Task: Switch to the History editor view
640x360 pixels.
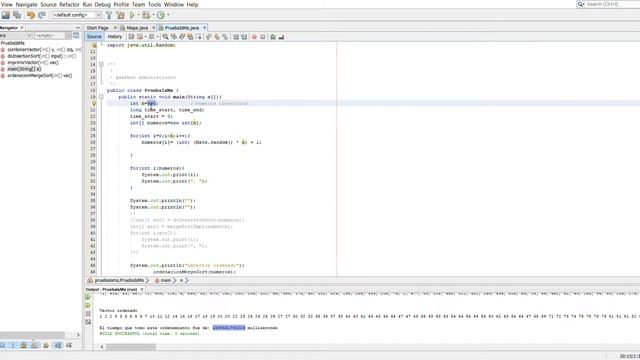Action: click(115, 37)
